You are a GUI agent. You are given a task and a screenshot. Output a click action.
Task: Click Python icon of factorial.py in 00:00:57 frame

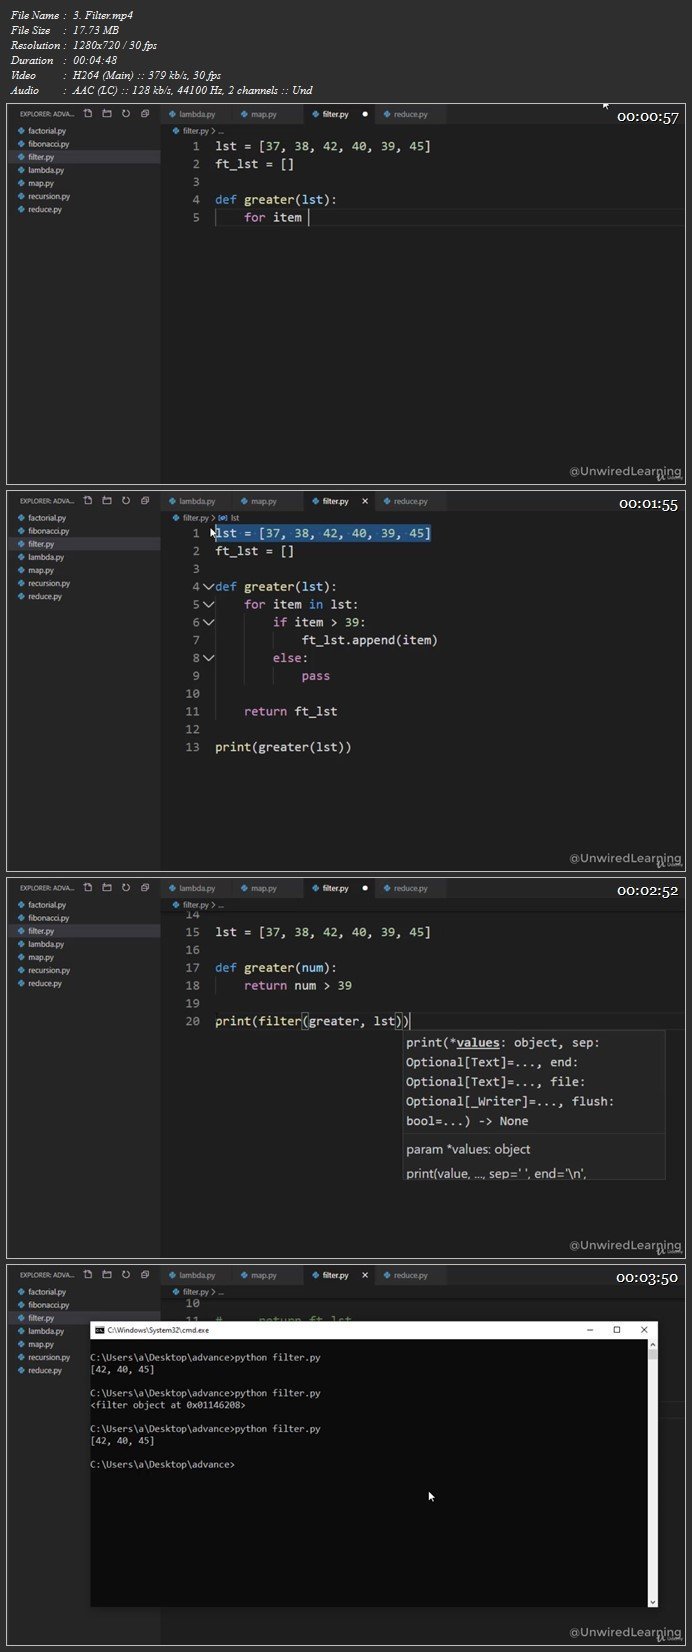[22, 131]
